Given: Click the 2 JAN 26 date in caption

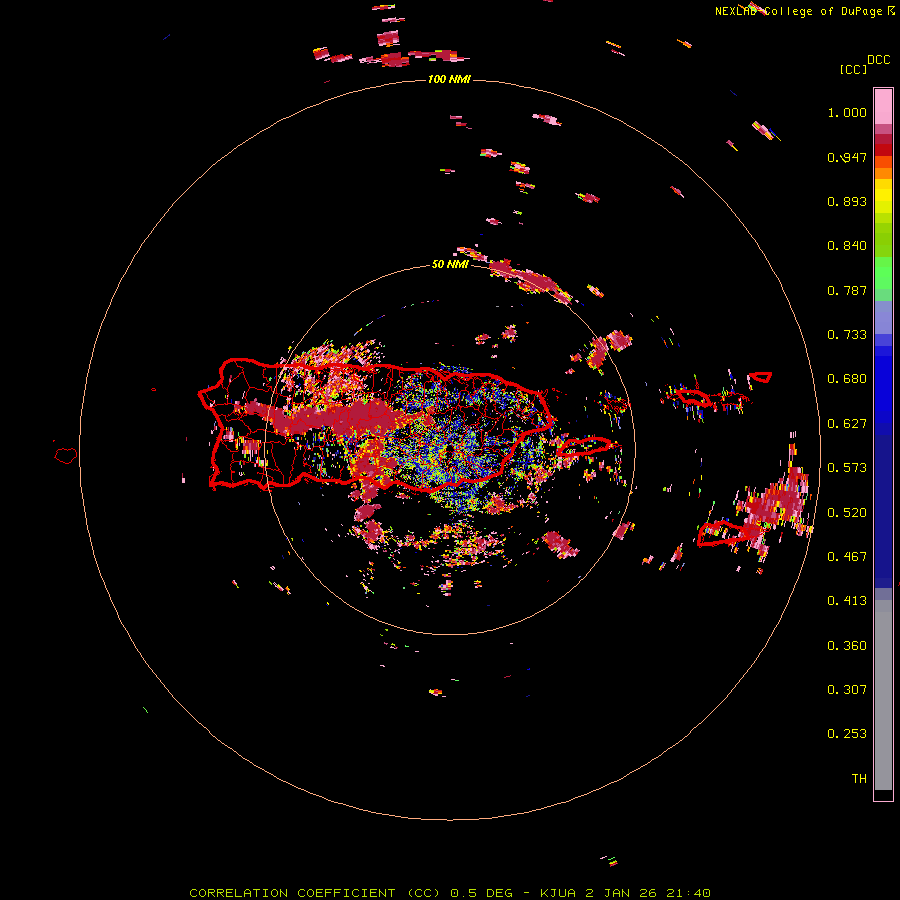Looking at the screenshot, I should [623, 893].
